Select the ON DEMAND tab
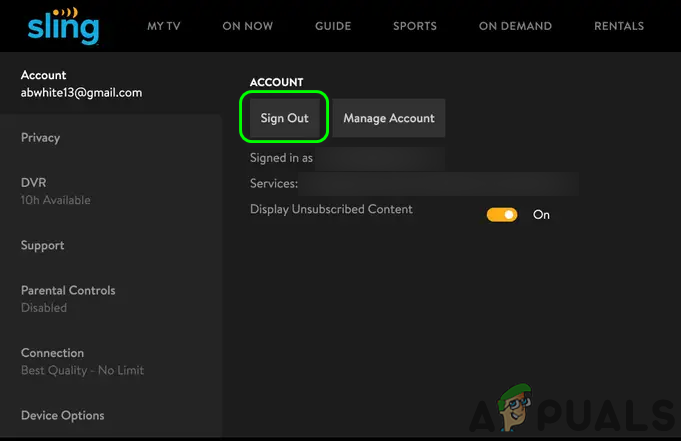 click(515, 25)
